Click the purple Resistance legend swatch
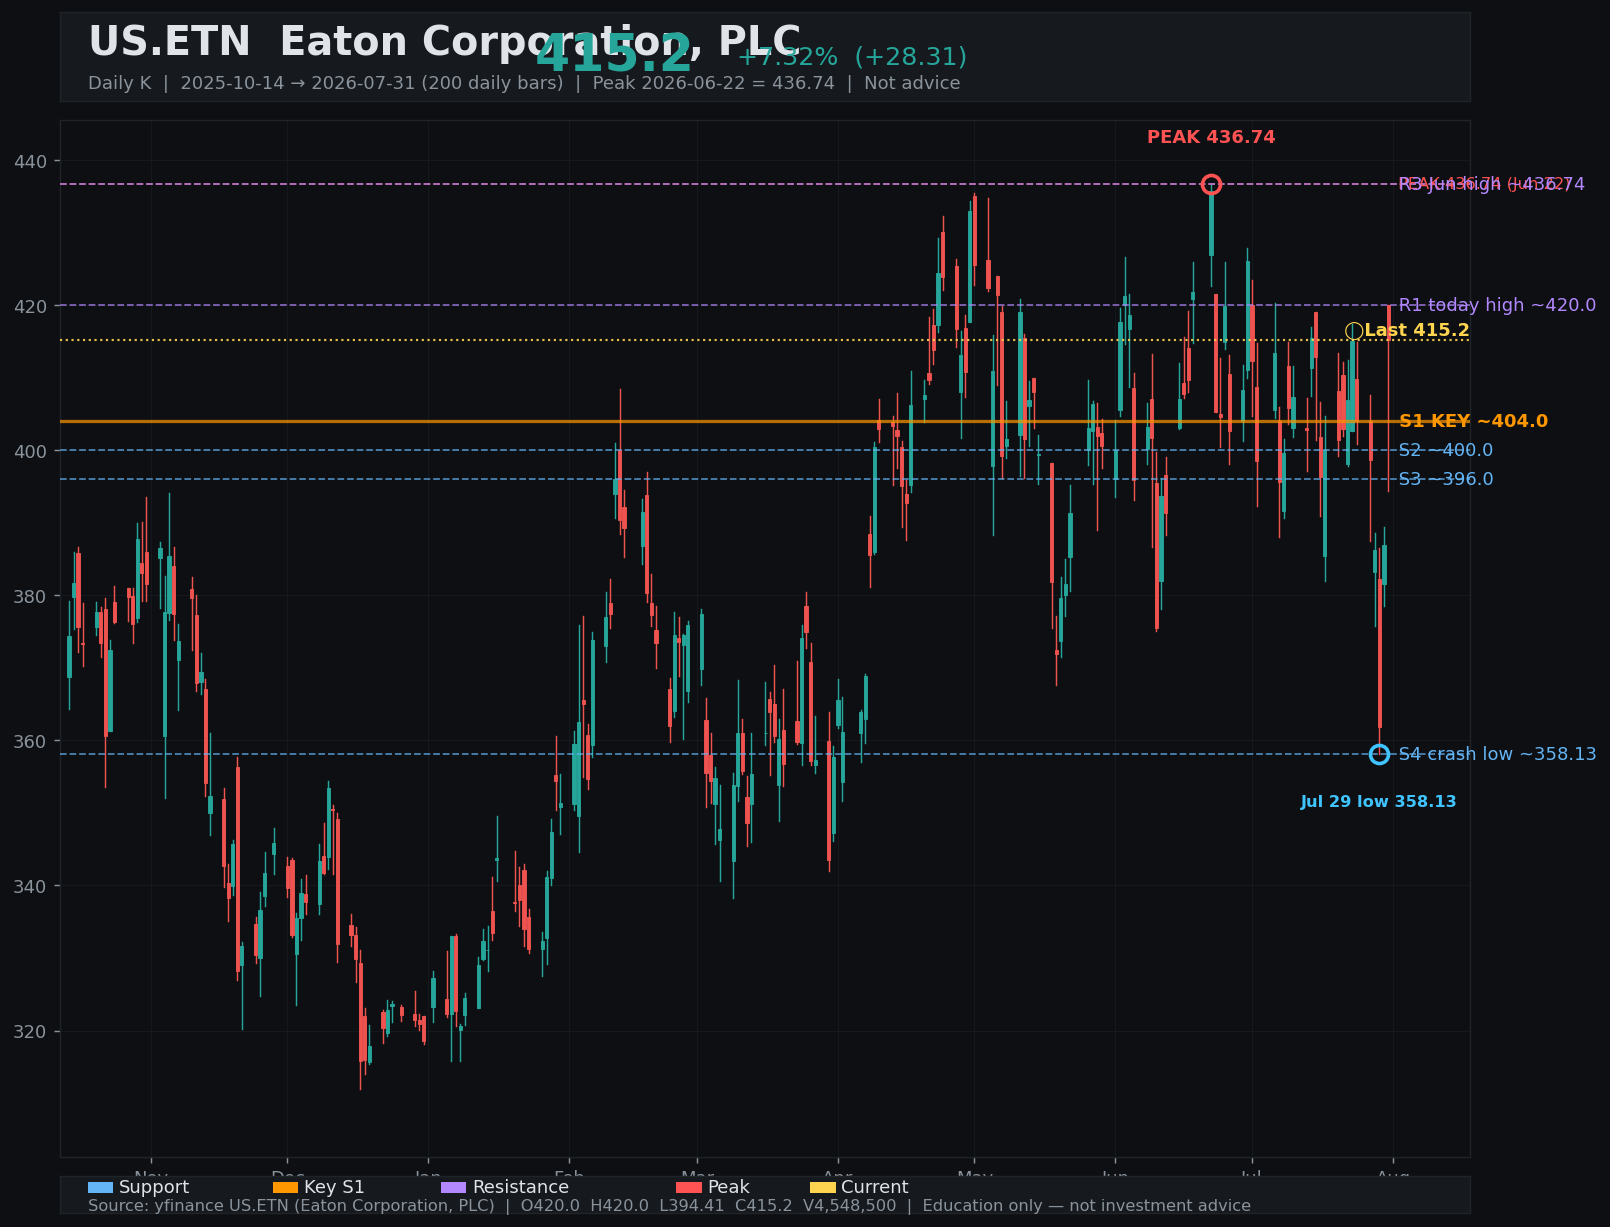 (453, 1187)
